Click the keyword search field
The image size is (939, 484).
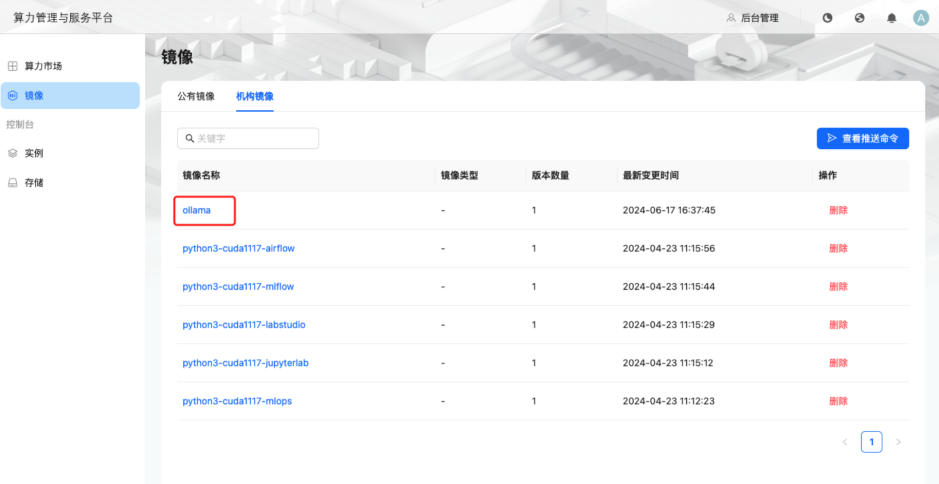(248, 138)
